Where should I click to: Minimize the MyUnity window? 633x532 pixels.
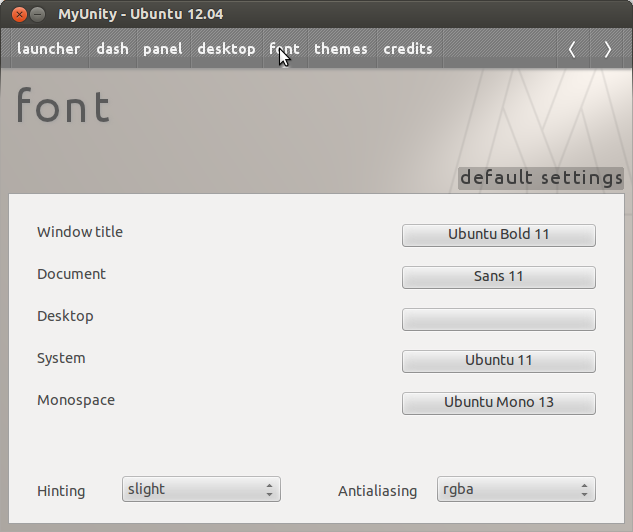pos(37,14)
